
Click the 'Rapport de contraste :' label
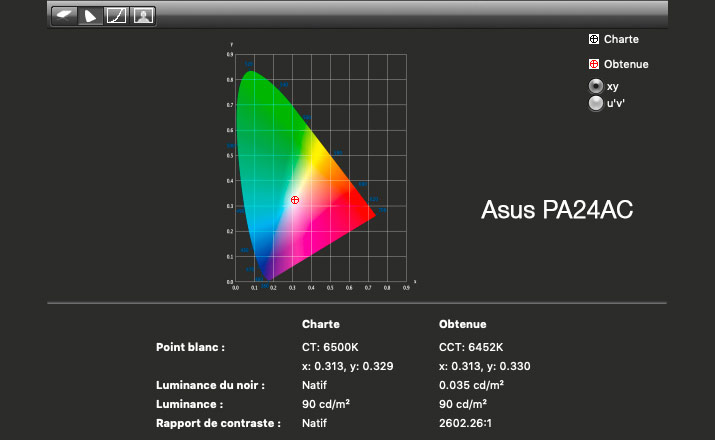click(x=218, y=423)
